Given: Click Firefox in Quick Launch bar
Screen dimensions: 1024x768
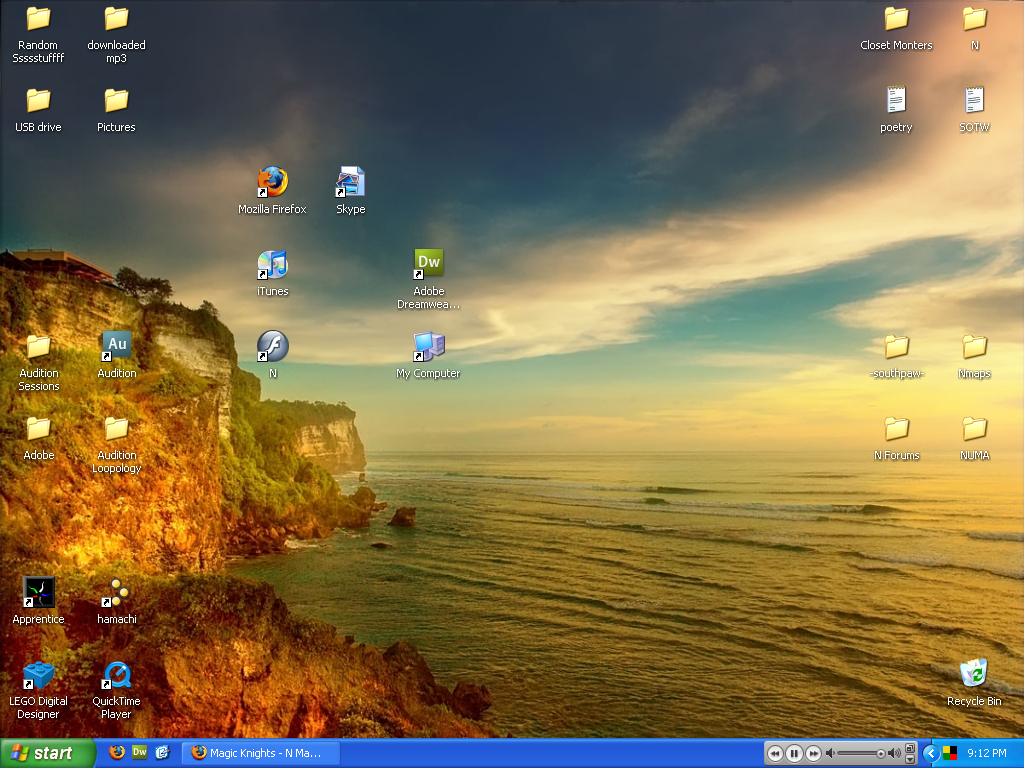Looking at the screenshot, I should coord(117,752).
